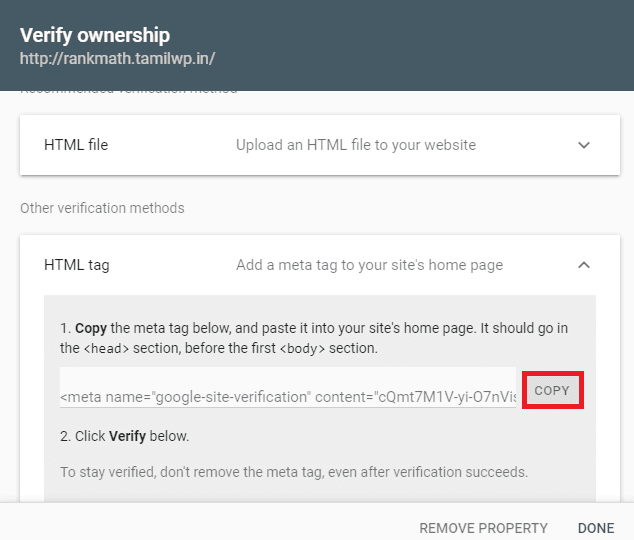Copy the meta tag with COPY button
The image size is (634, 540).
pyautogui.click(x=552, y=390)
